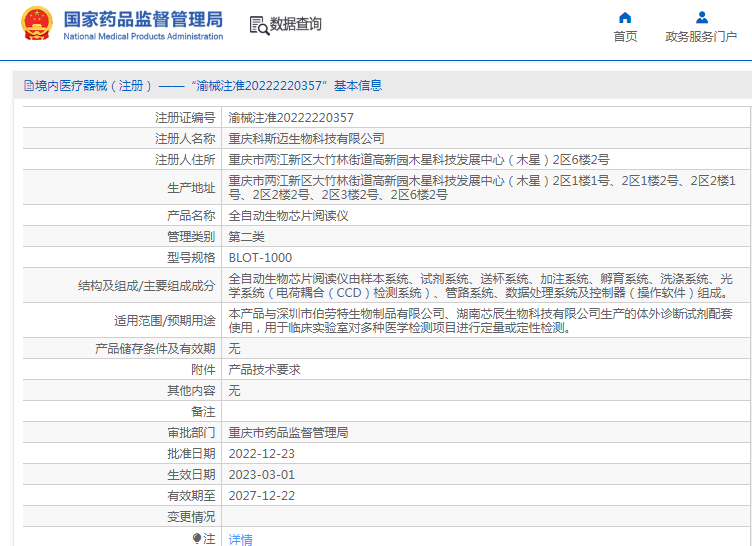Open the 数据查询 label
The image size is (752, 546).
[x=295, y=24]
